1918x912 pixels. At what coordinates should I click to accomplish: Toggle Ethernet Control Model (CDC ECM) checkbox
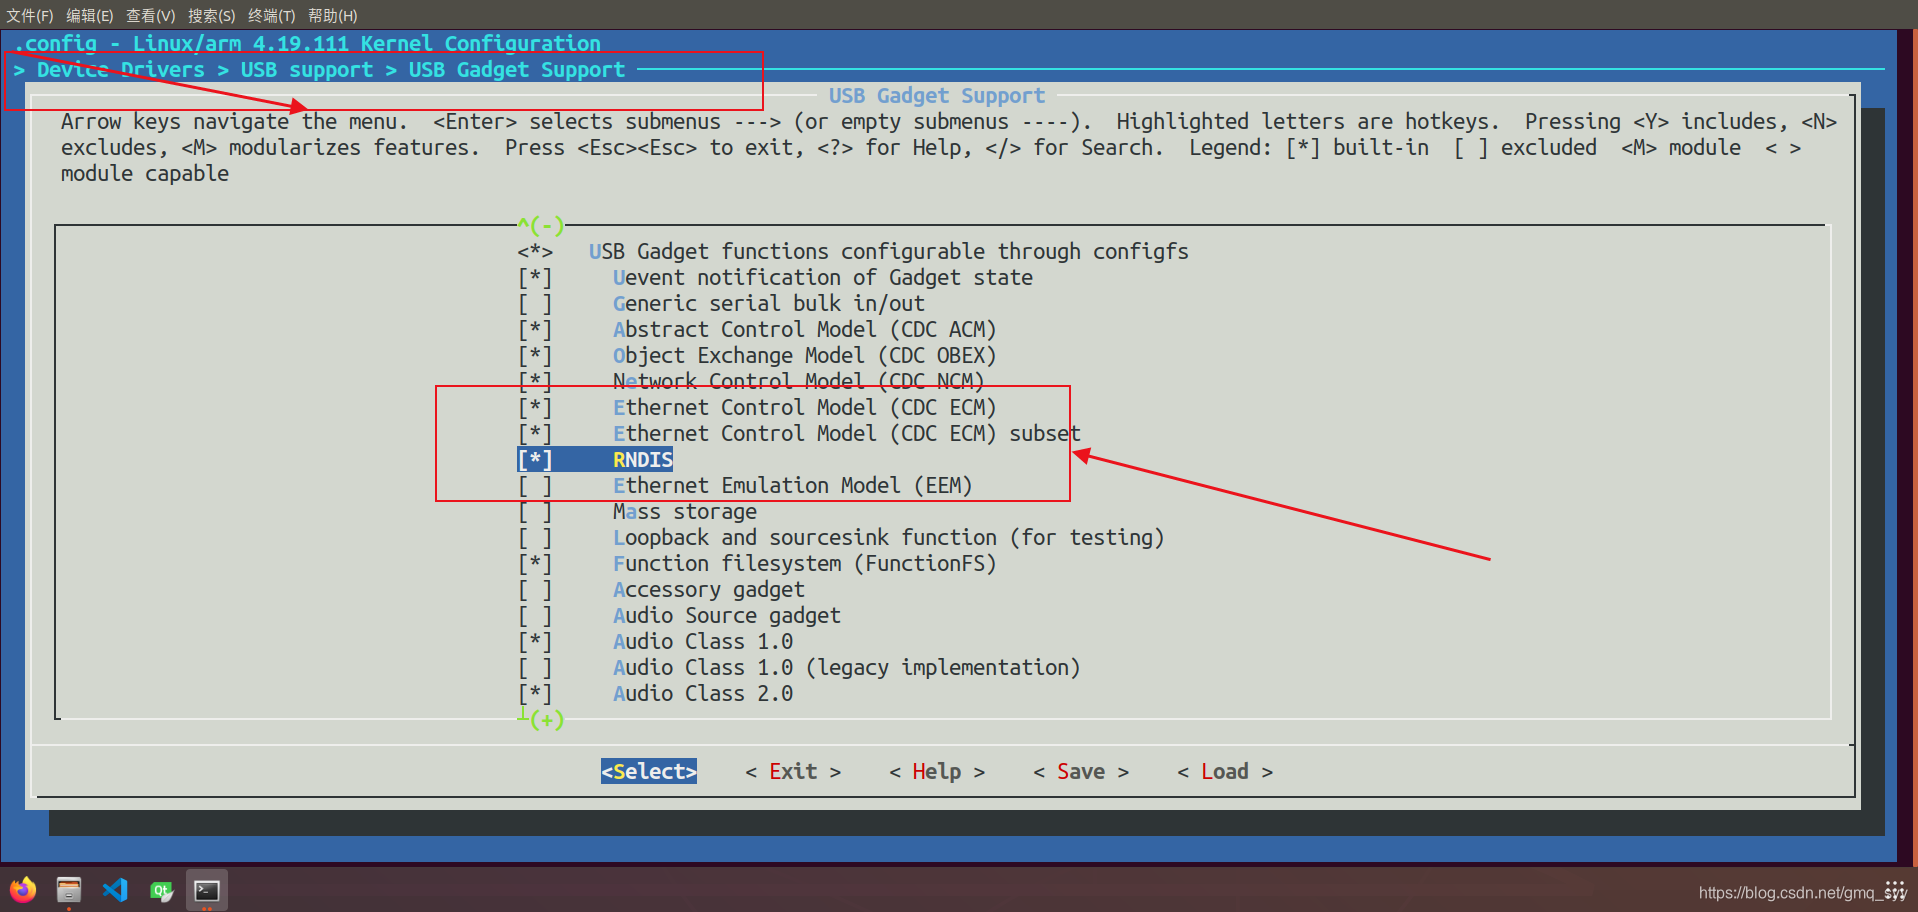point(535,407)
